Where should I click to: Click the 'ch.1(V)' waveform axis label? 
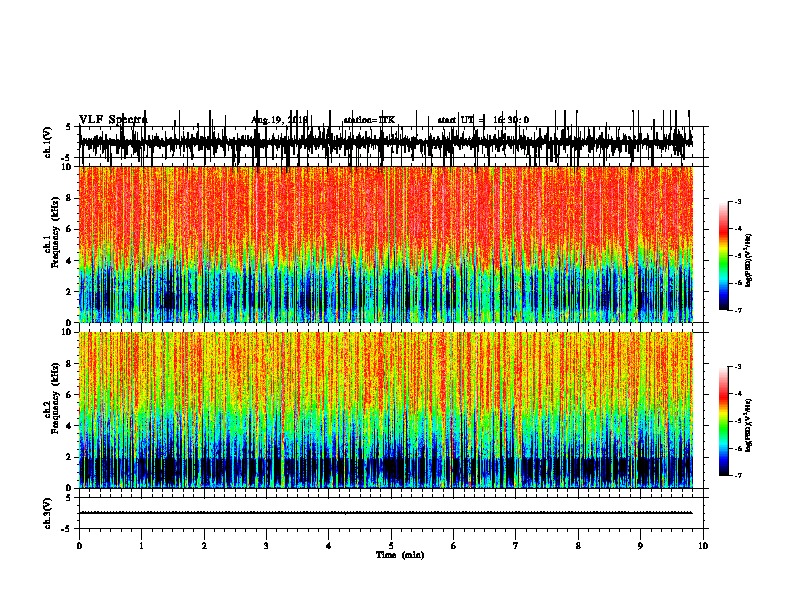coord(48,142)
